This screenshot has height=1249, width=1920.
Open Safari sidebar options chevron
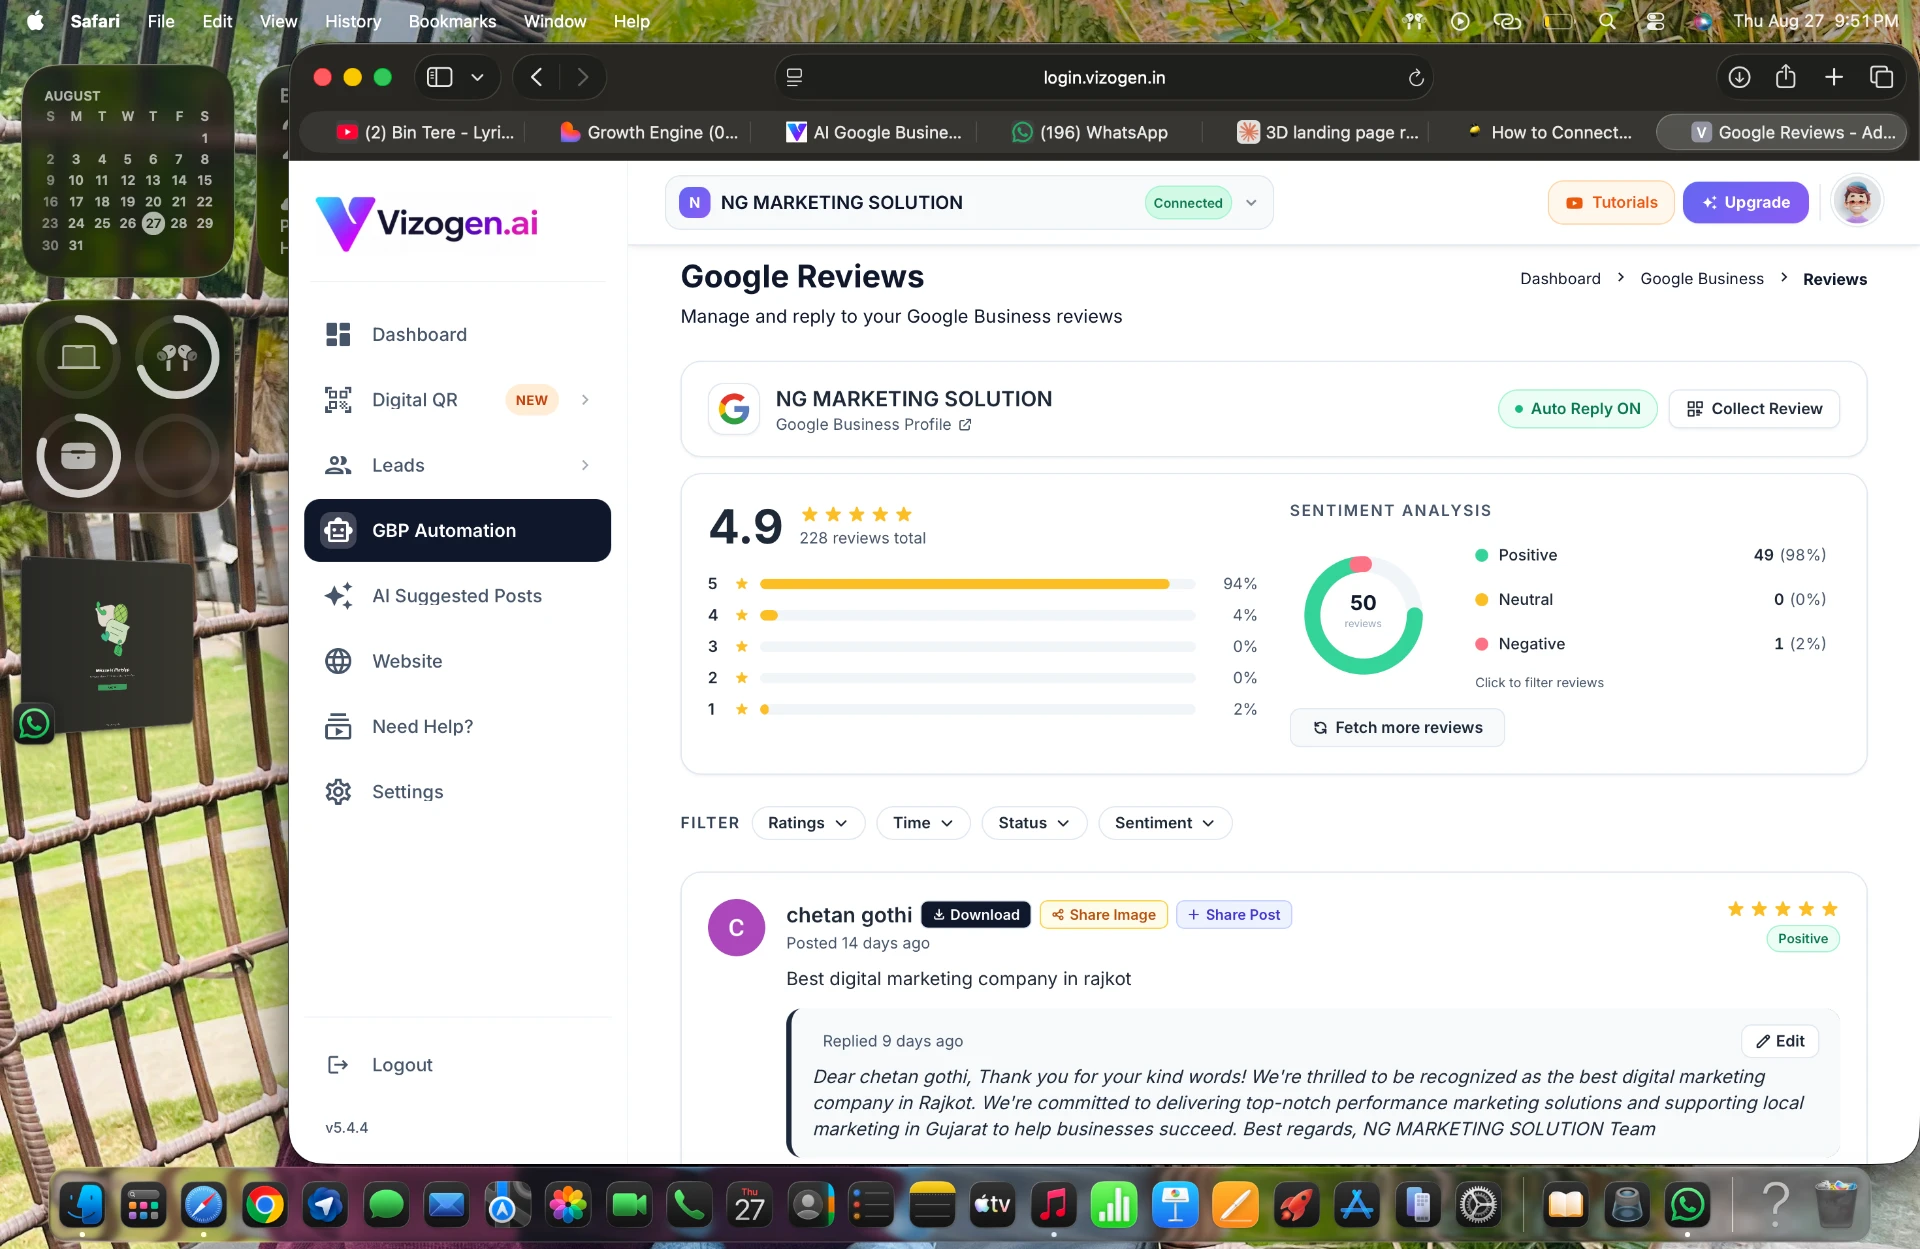point(478,77)
